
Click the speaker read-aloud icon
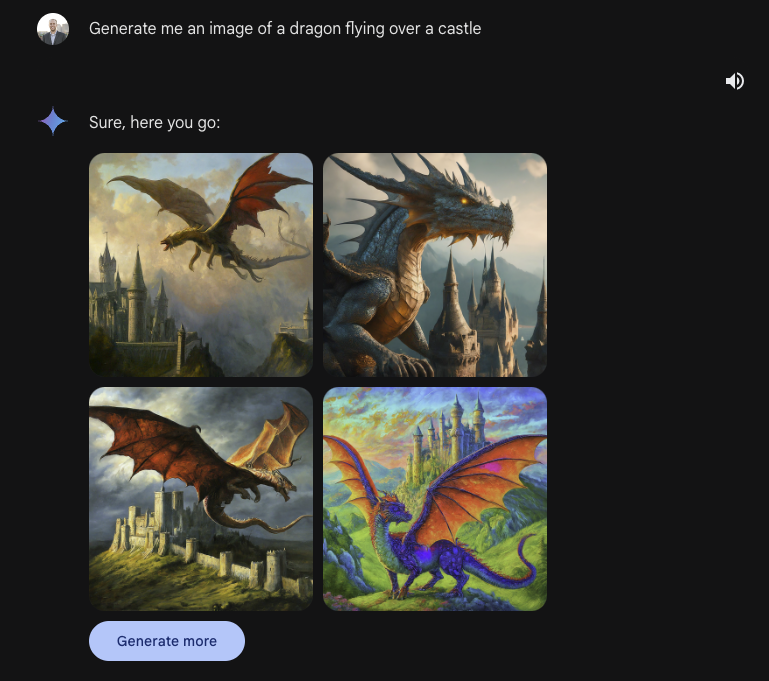pyautogui.click(x=735, y=81)
